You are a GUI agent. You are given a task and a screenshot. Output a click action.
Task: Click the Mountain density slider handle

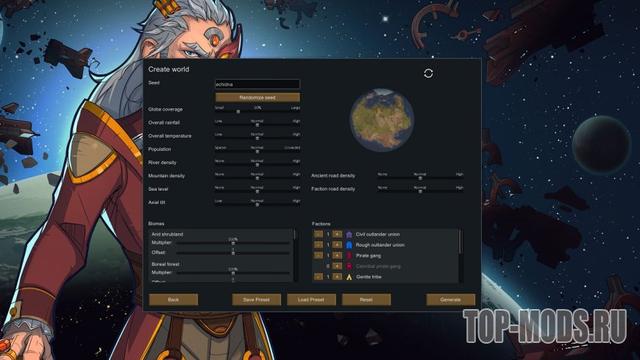point(257,178)
